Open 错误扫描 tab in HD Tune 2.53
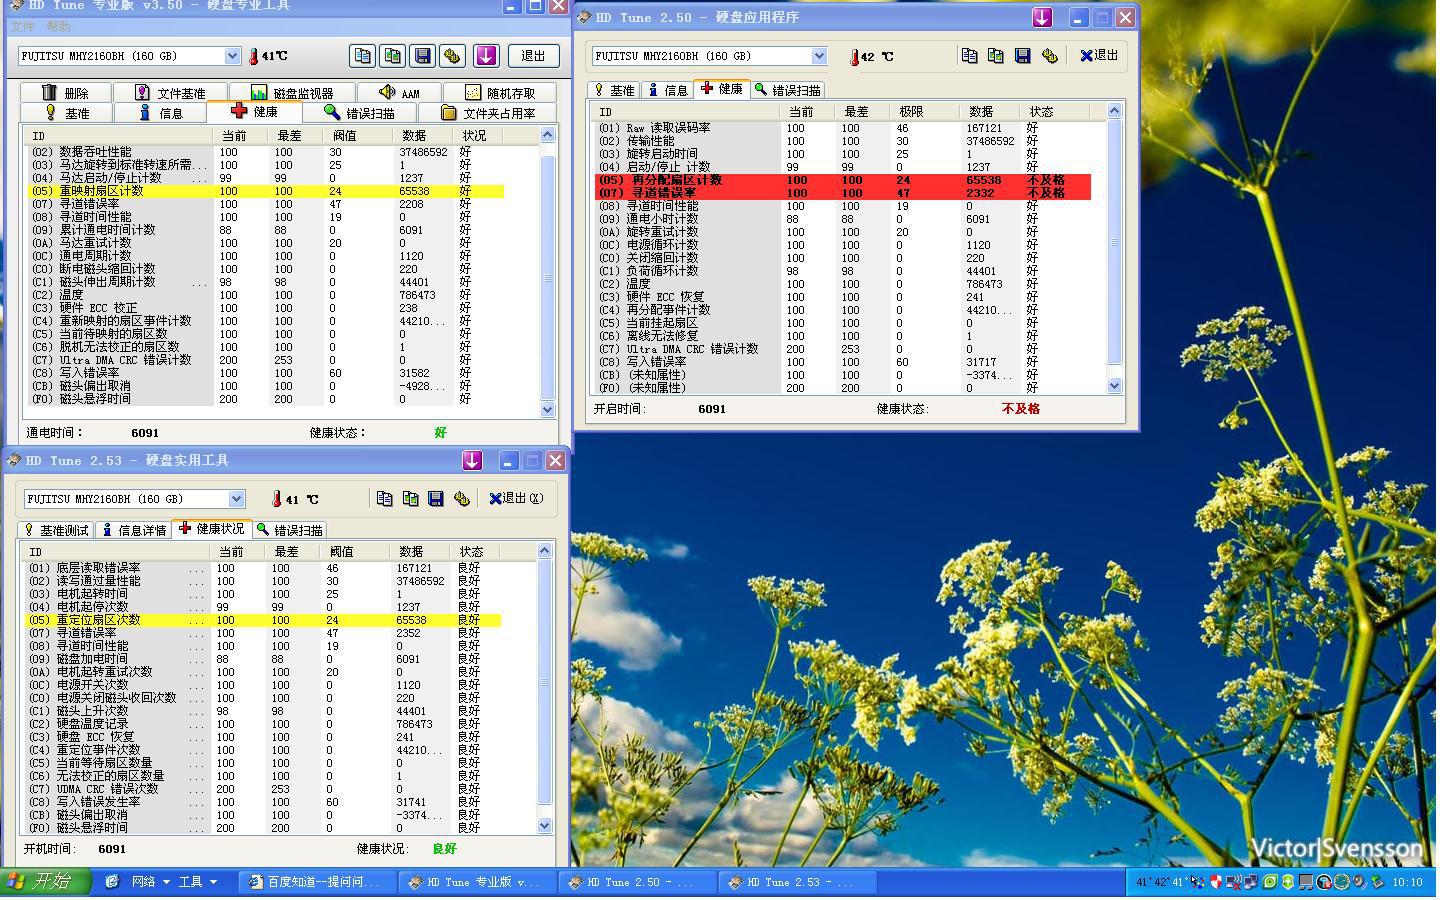 tap(290, 530)
